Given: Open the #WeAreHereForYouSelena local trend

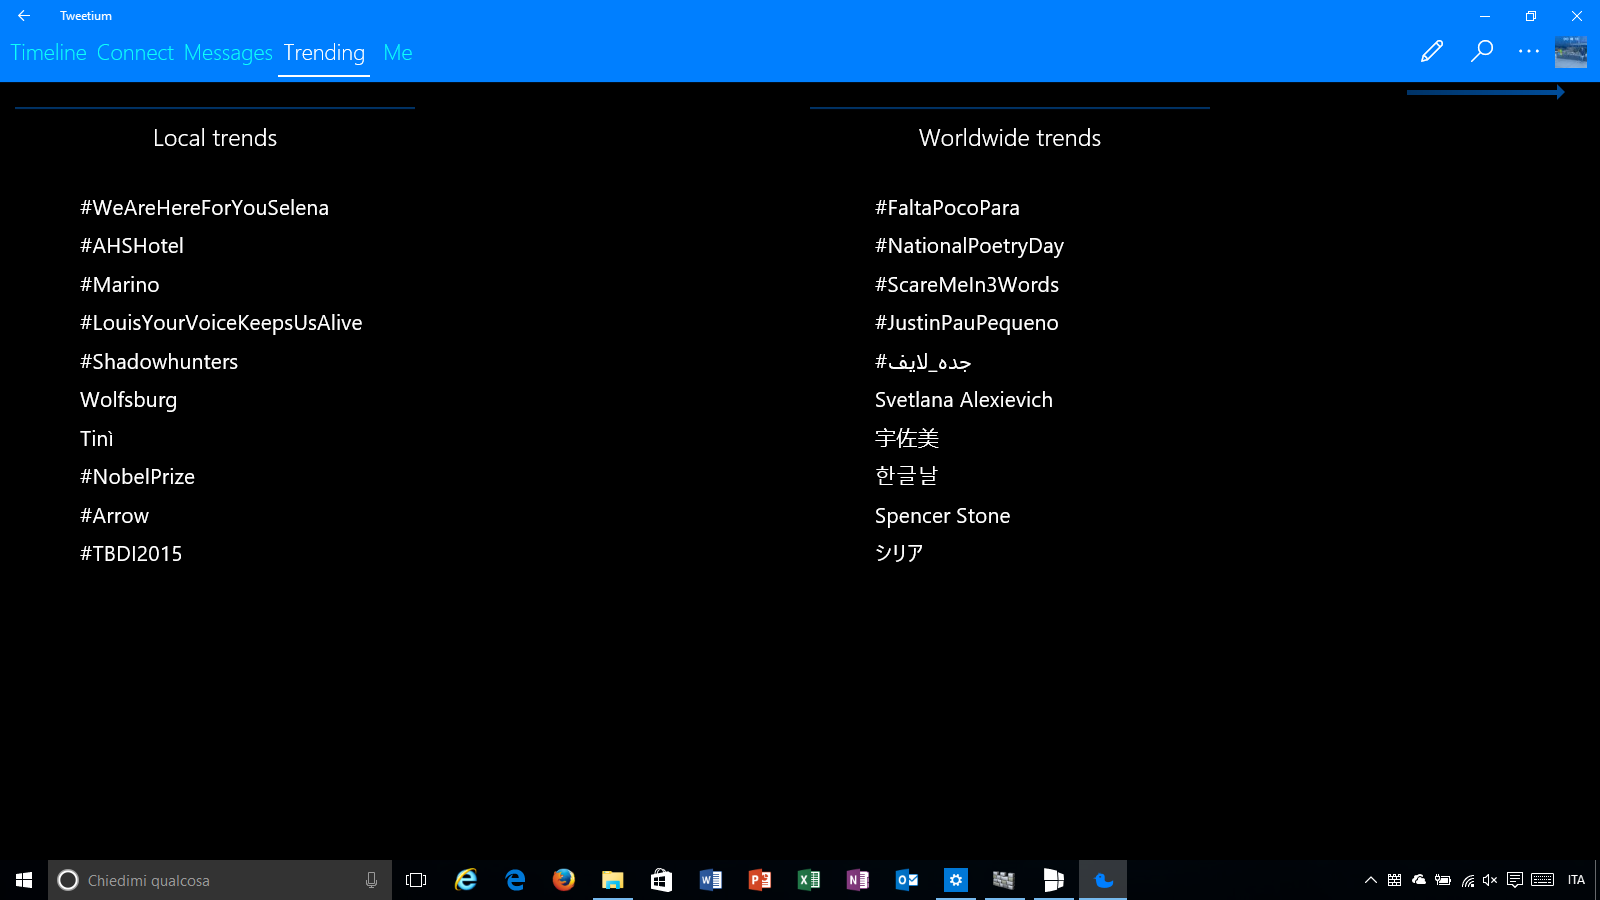Looking at the screenshot, I should pyautogui.click(x=204, y=208).
